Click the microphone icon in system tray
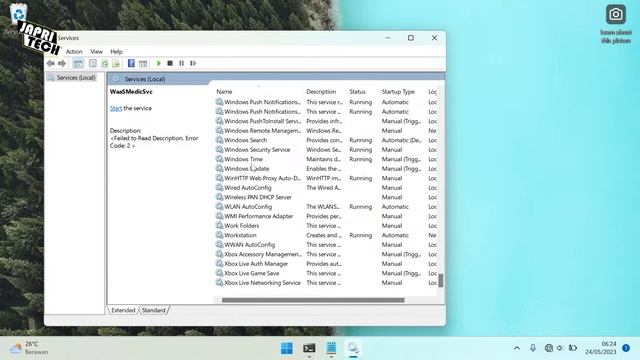 point(533,348)
